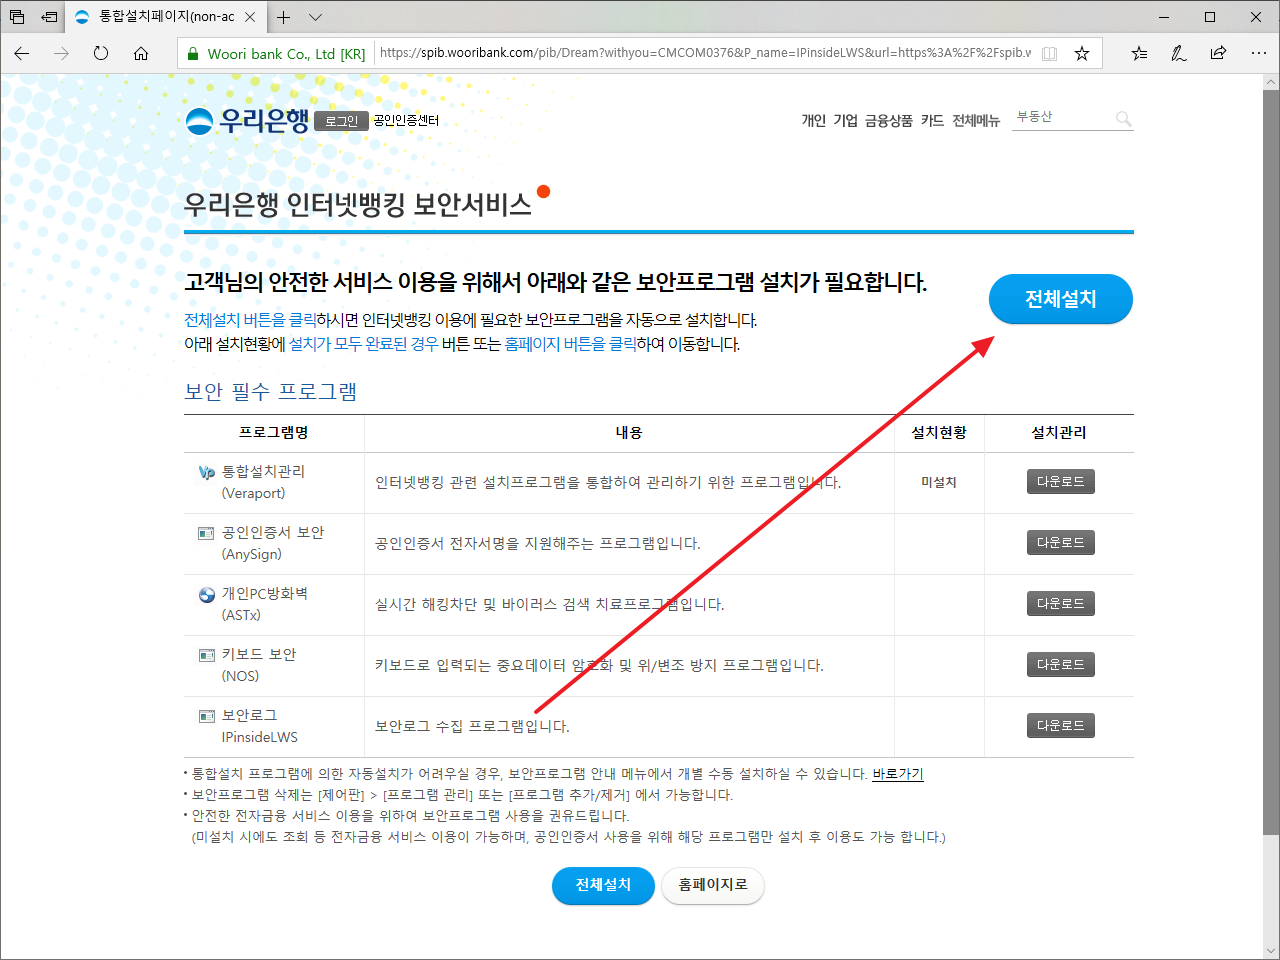Screen dimensions: 1280x960
Task: Click the 로그인 button
Action: (341, 121)
